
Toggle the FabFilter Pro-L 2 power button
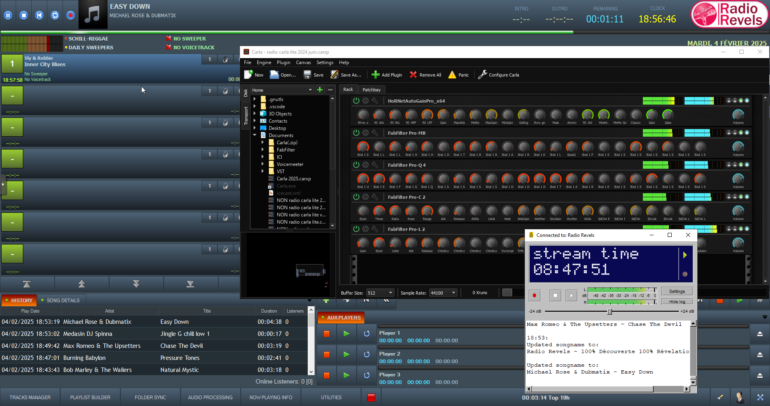[x=356, y=229]
